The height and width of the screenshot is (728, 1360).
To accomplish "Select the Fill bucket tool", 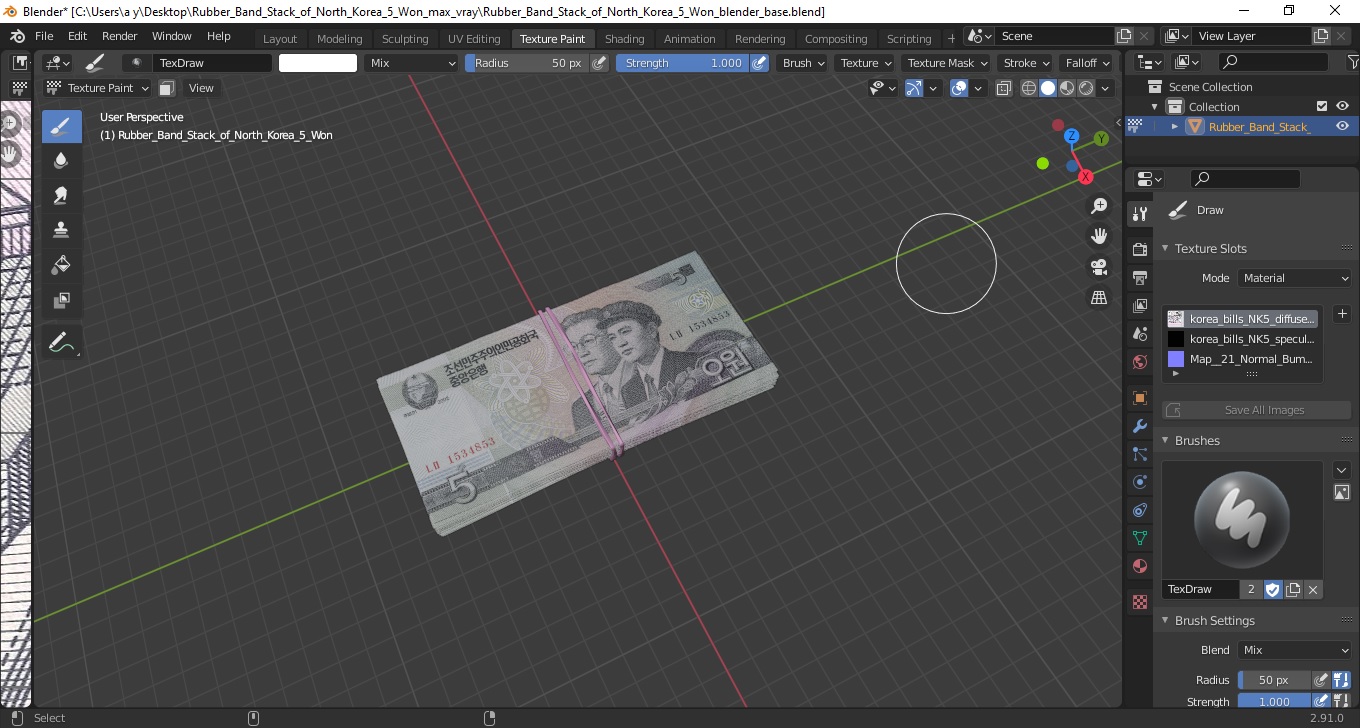I will tap(61, 265).
